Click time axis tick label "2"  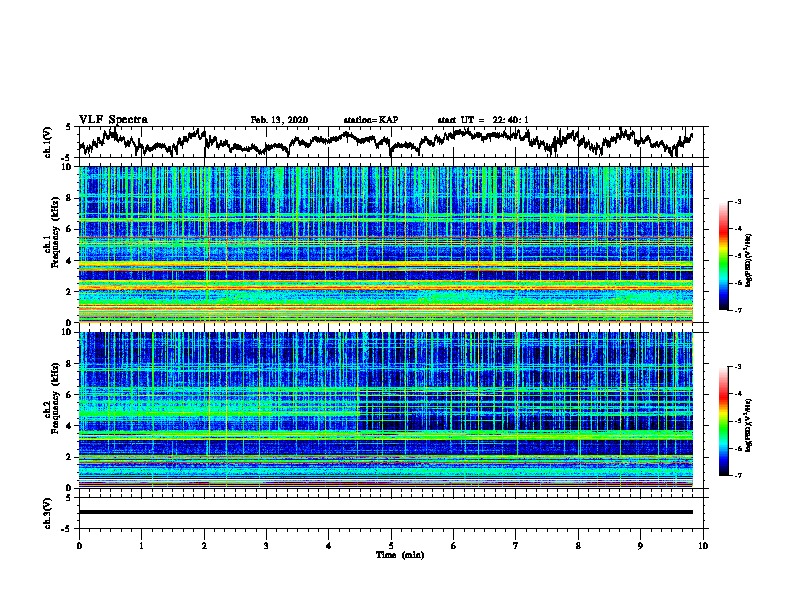(204, 546)
